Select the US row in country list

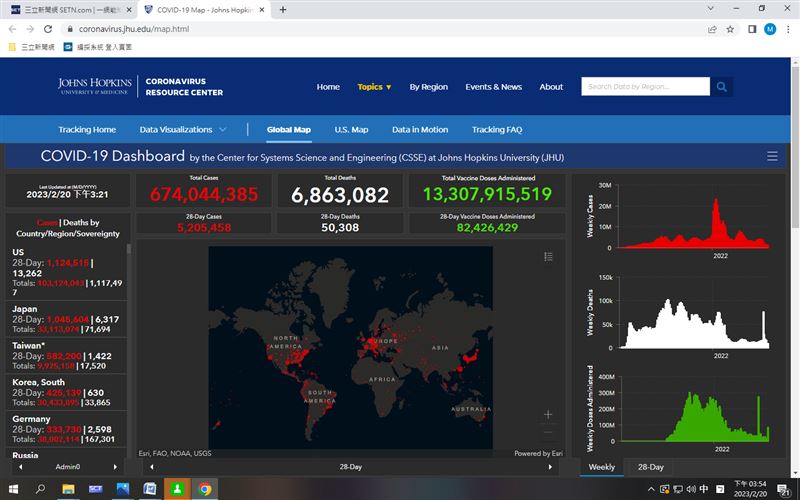click(x=66, y=272)
